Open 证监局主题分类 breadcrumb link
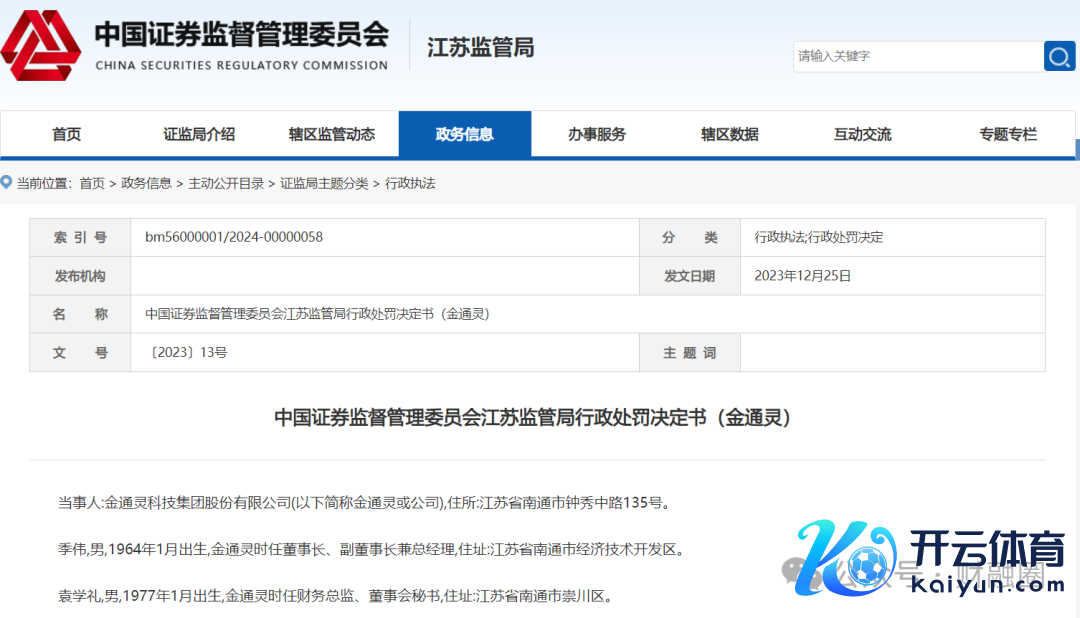 click(324, 183)
